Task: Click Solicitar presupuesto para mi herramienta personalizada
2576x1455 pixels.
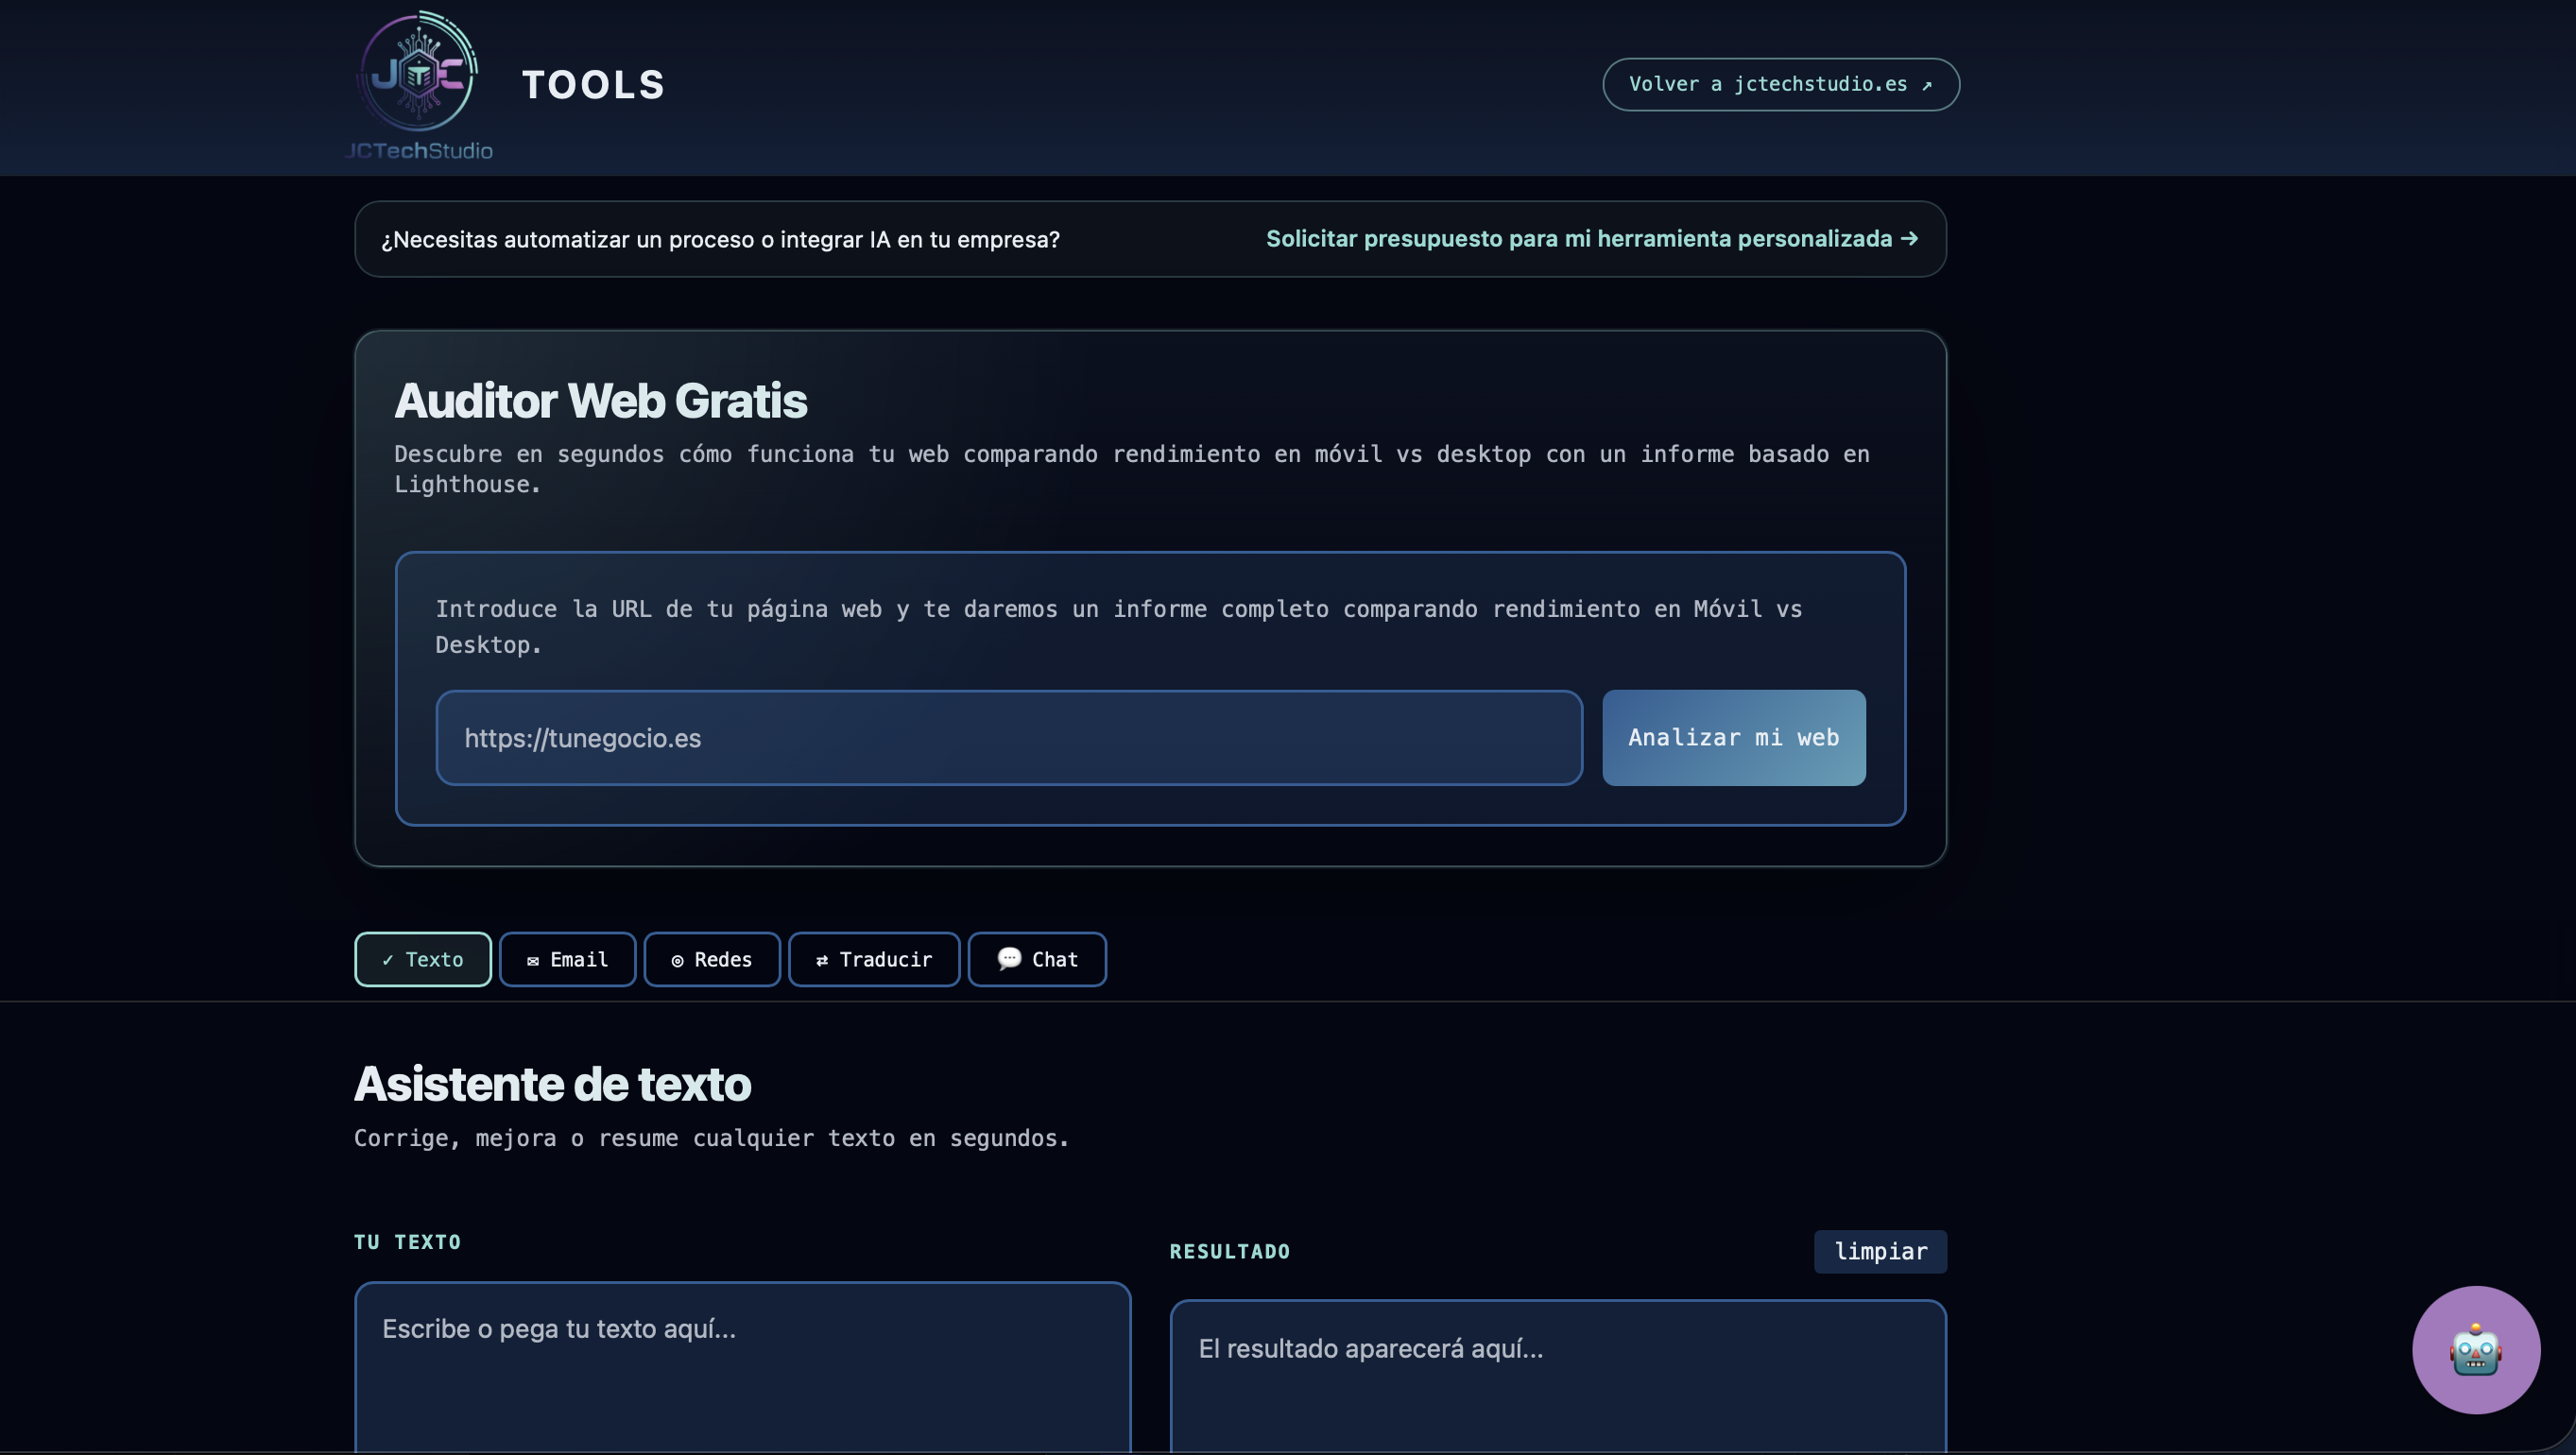Action: point(1592,239)
